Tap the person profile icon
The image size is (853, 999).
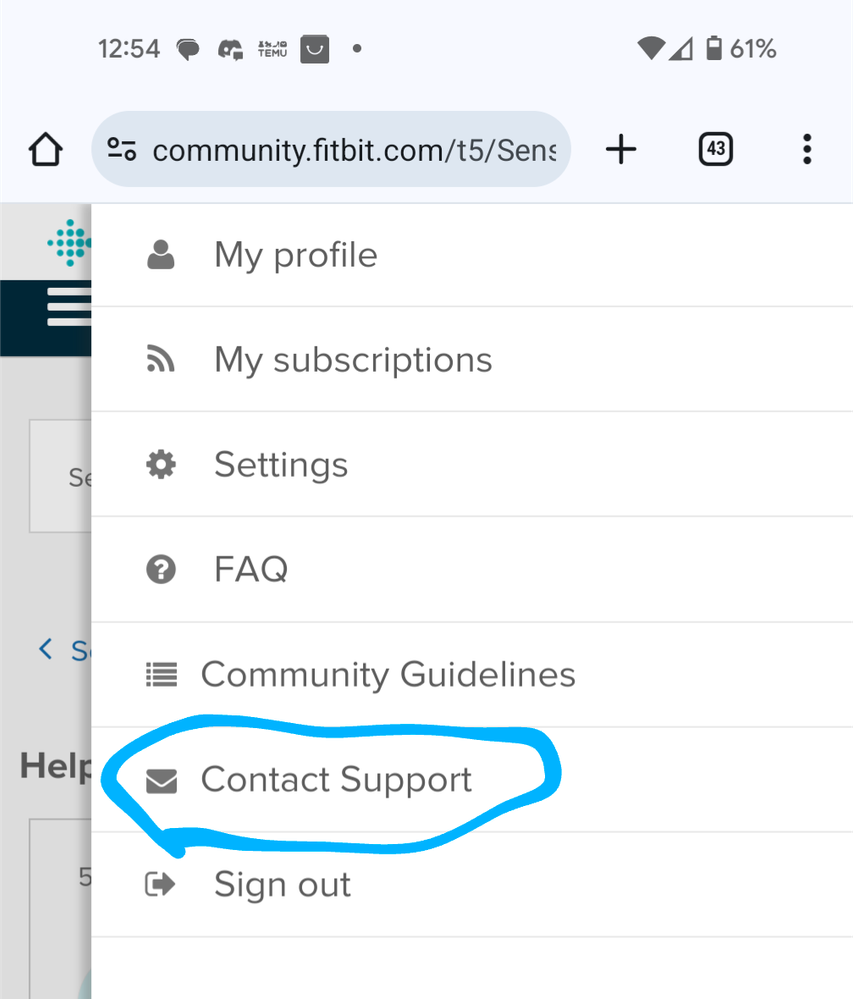click(161, 255)
